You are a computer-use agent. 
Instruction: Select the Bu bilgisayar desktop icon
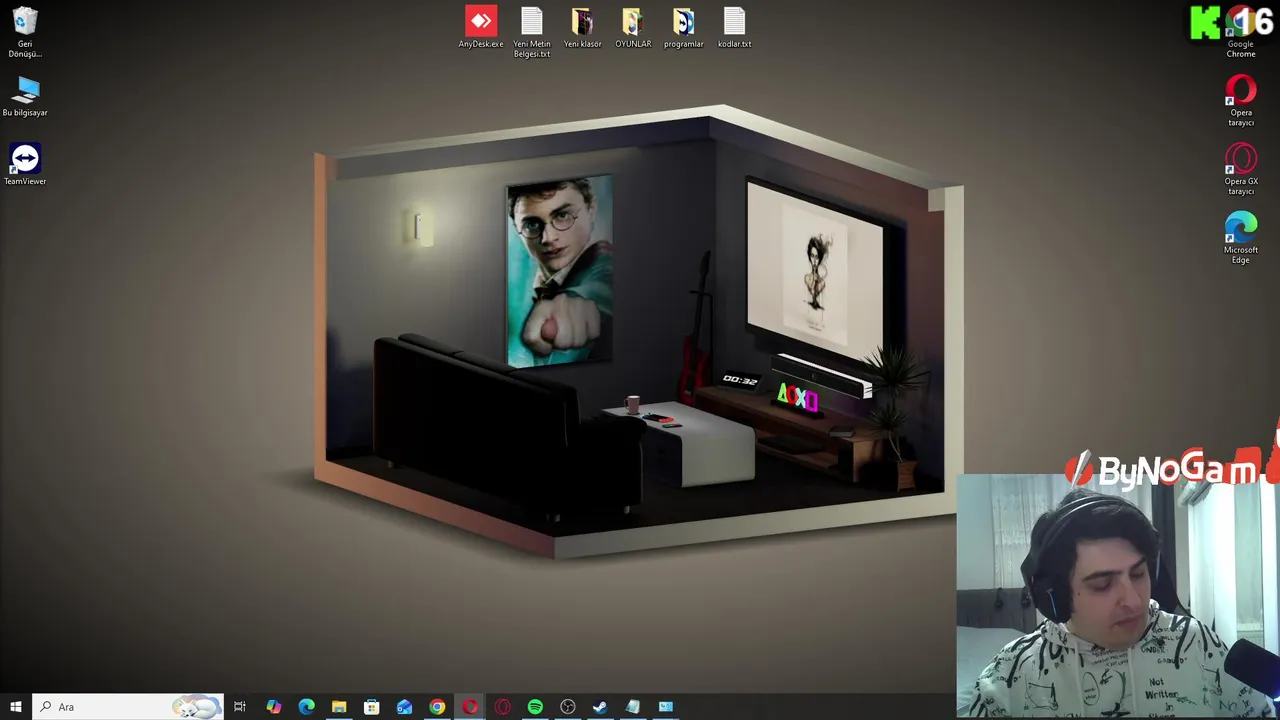click(25, 97)
